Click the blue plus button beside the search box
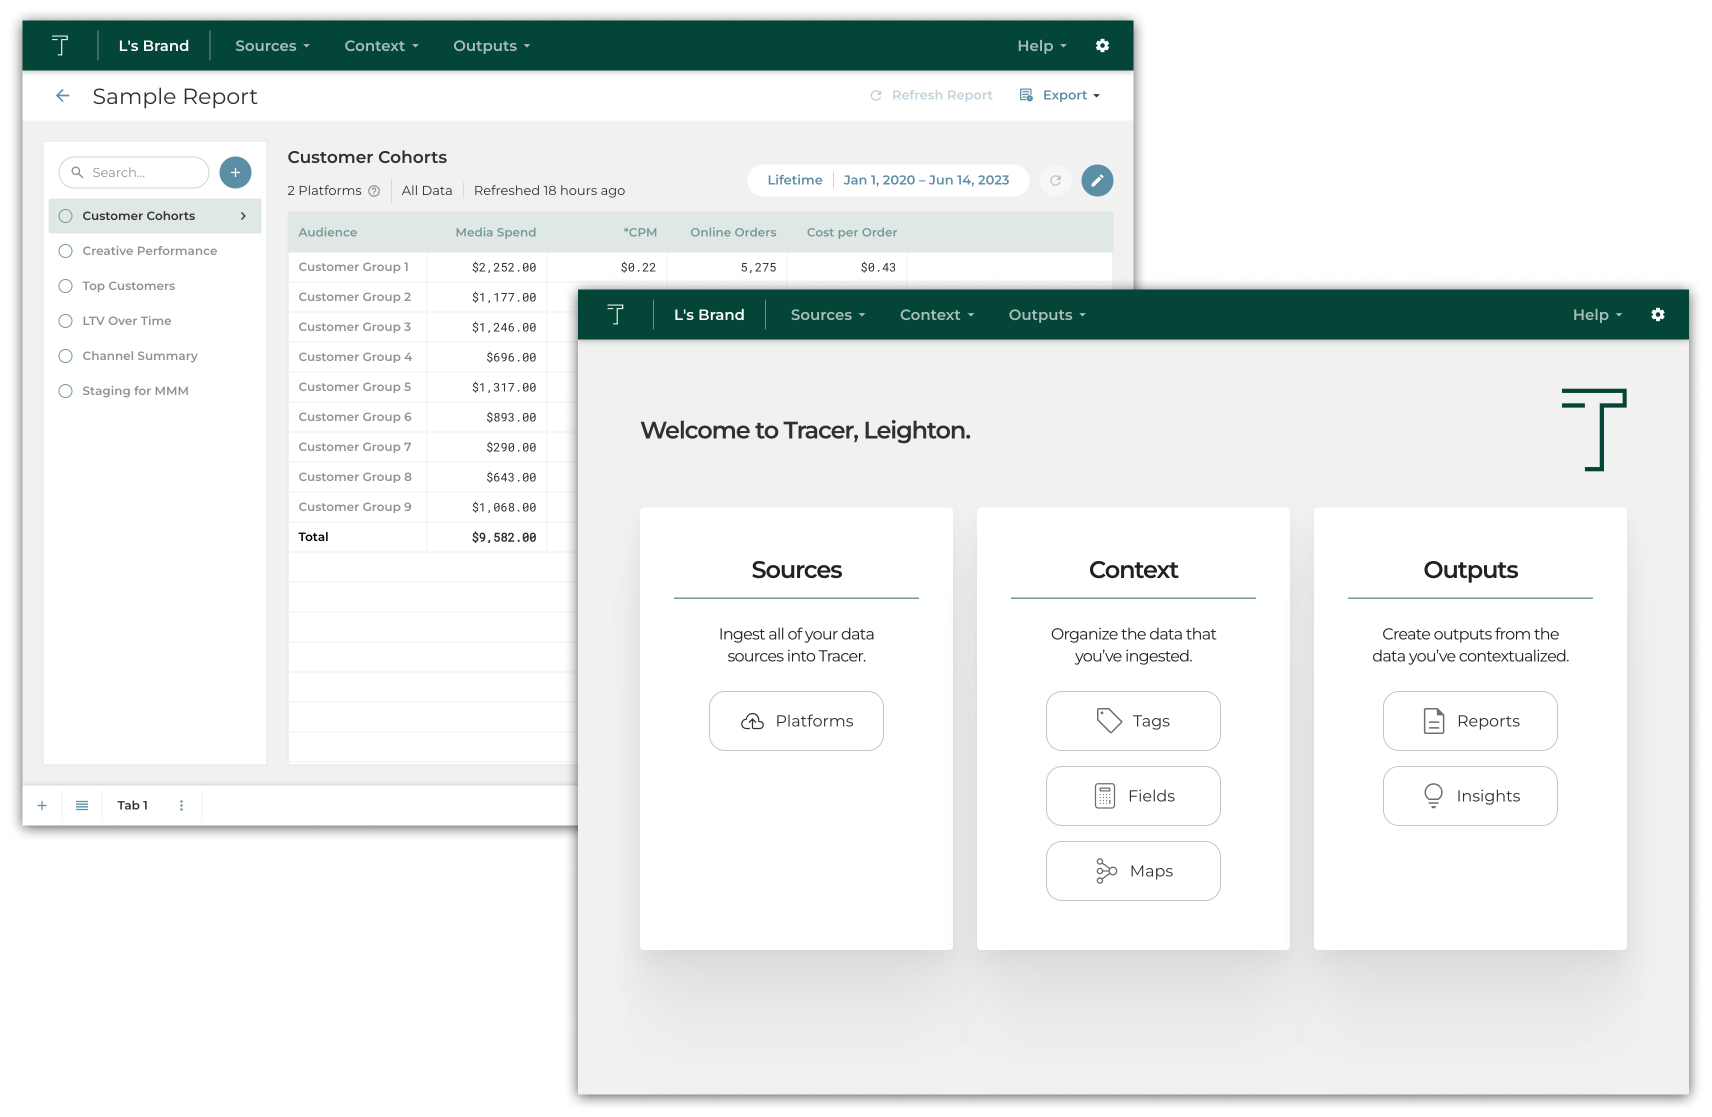Viewport: 1712px width, 1117px height. click(235, 172)
